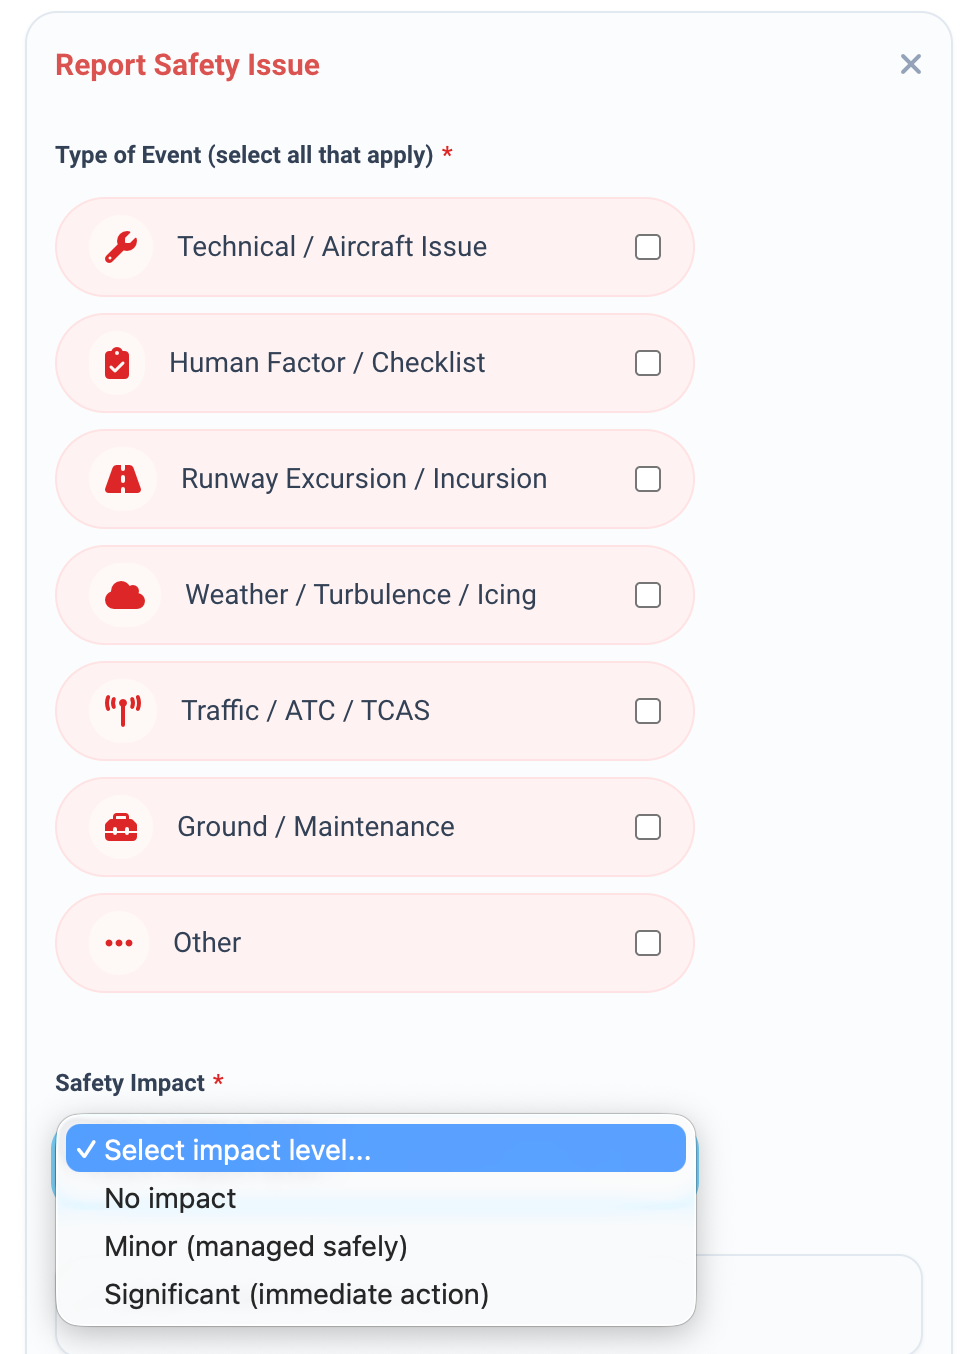Click the clipboard Human Factor icon
Image resolution: width=972 pixels, height=1354 pixels.
[x=117, y=363]
